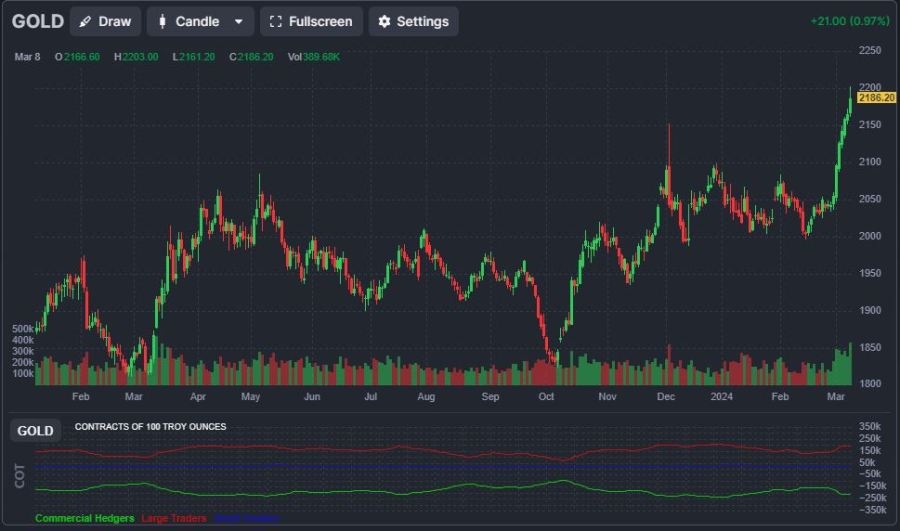Click the Settings gear icon

click(x=384, y=21)
